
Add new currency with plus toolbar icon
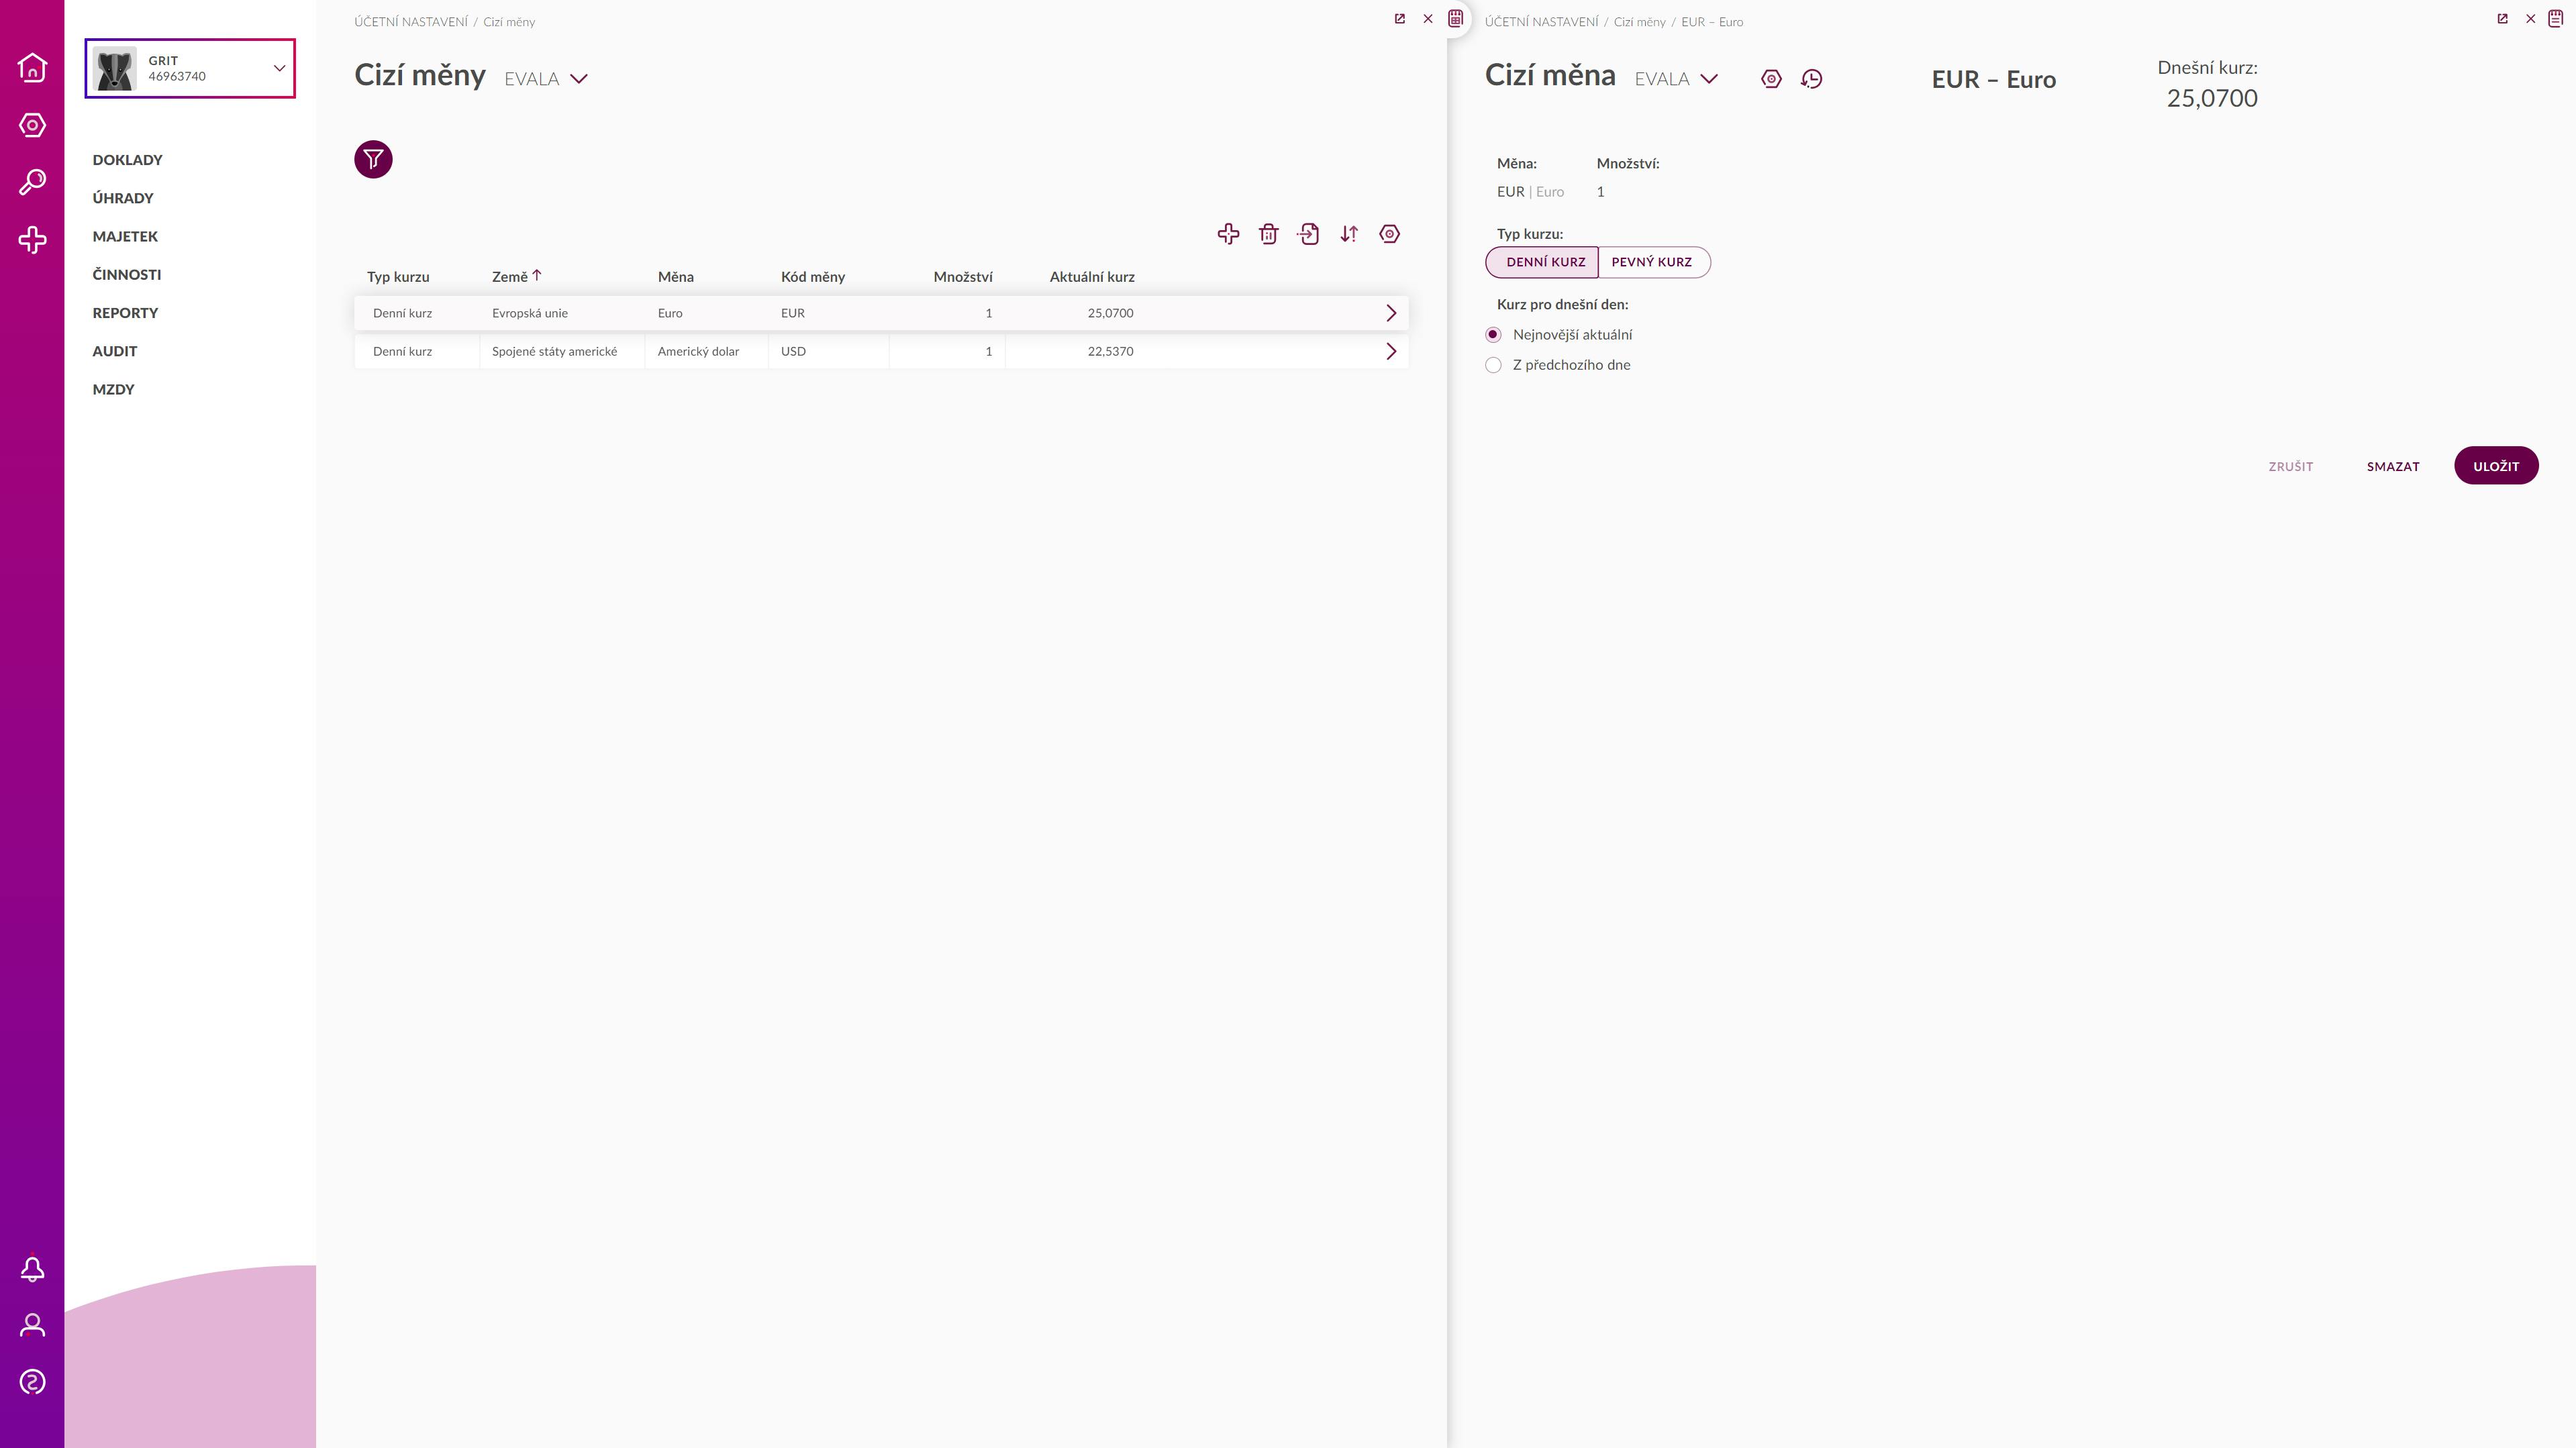[x=1228, y=234]
